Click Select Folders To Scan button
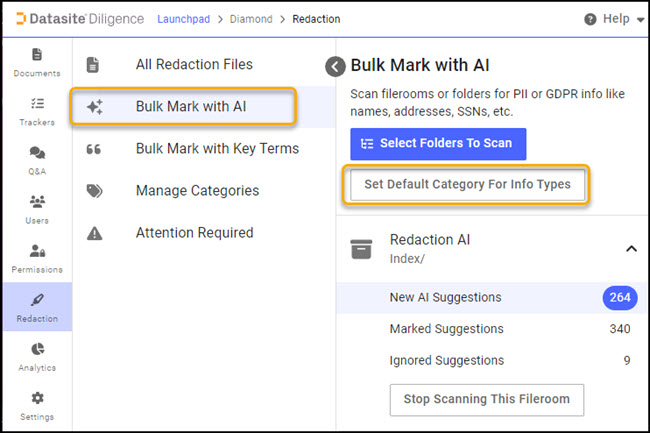 coord(438,143)
